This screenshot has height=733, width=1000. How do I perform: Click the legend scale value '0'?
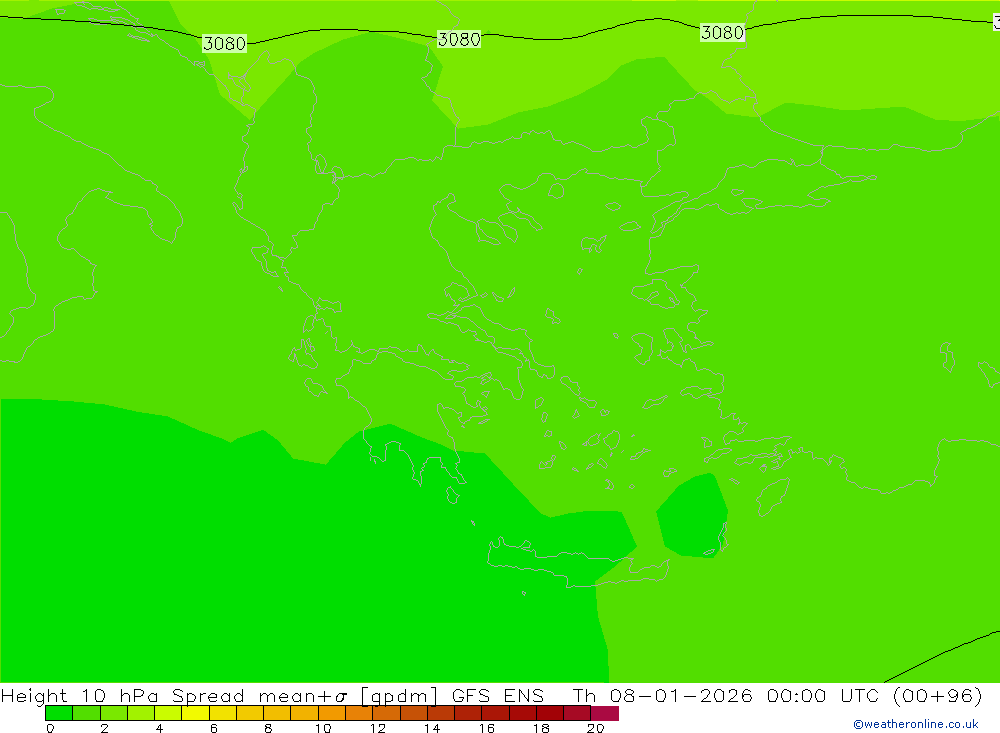(x=50, y=728)
